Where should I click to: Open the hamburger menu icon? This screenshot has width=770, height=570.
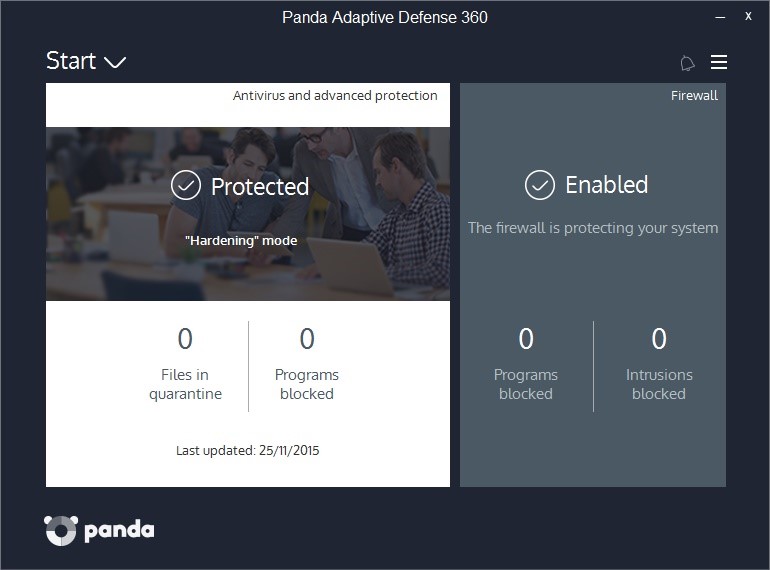[x=718, y=62]
